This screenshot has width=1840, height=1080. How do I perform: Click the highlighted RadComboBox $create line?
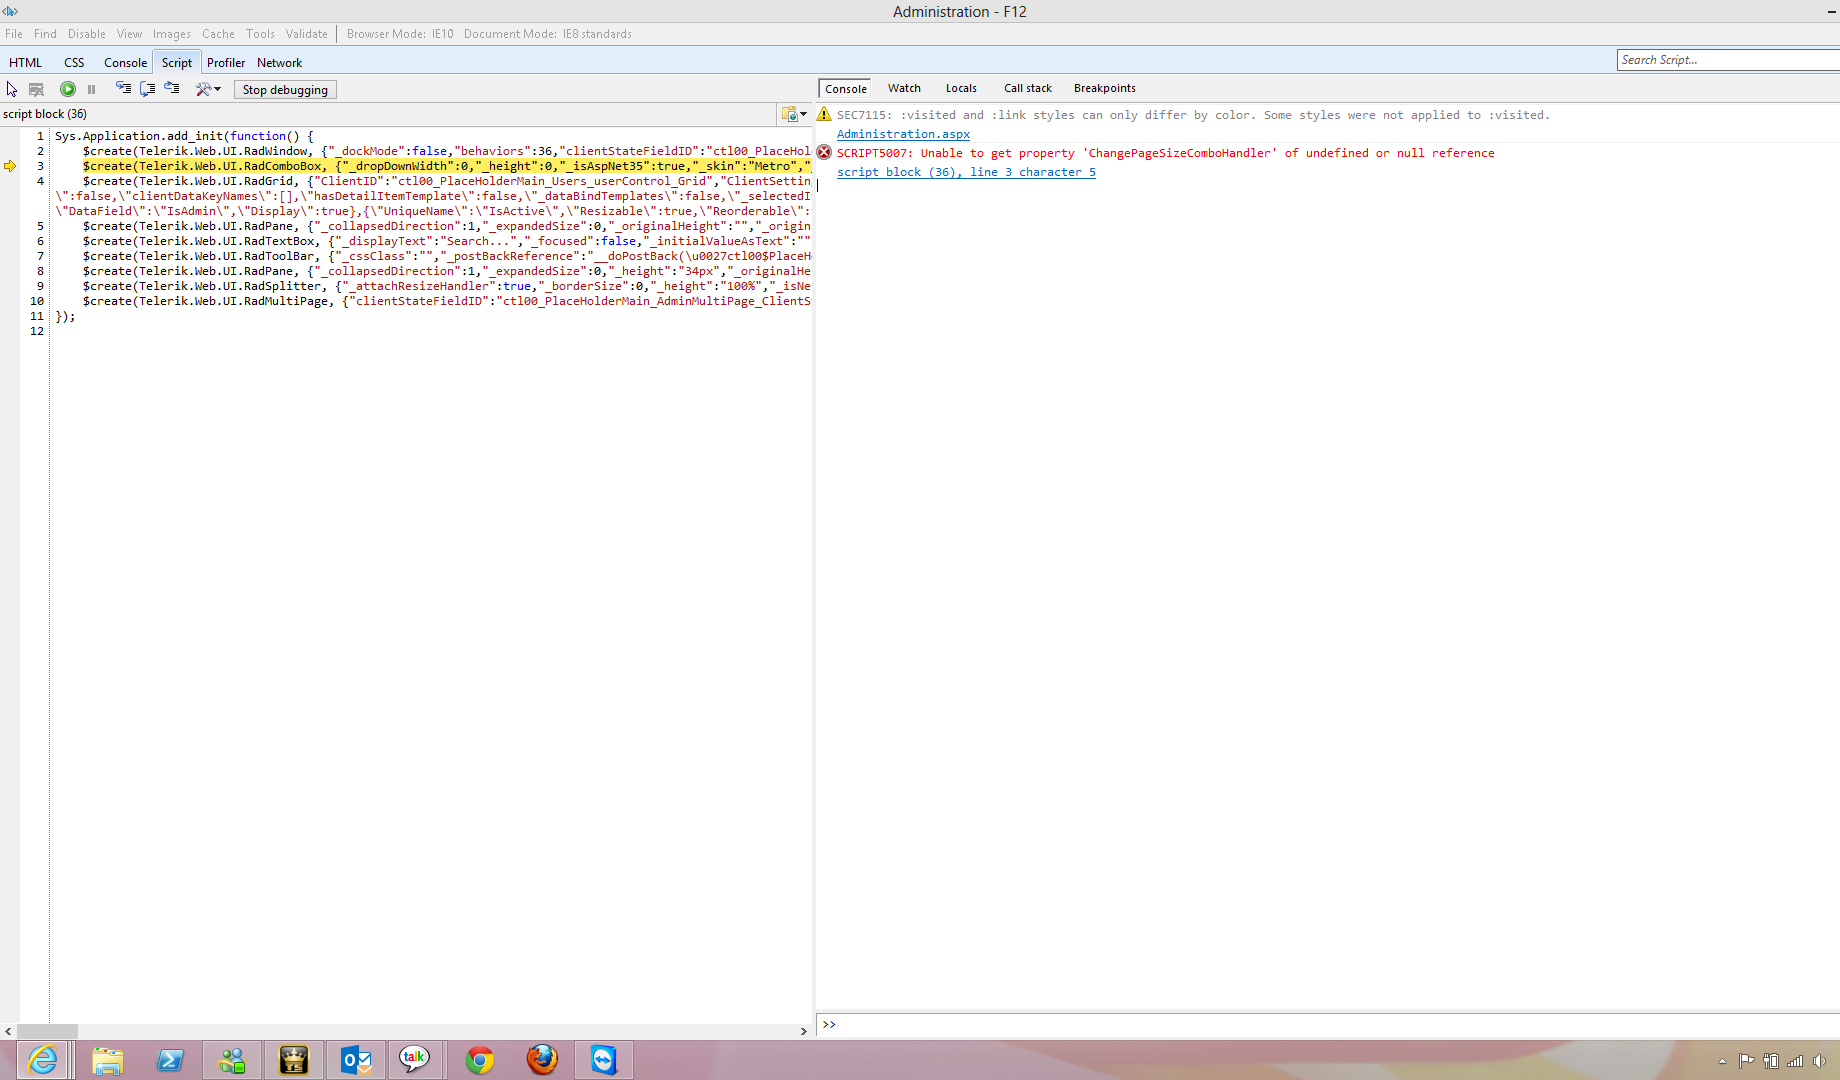(x=447, y=166)
